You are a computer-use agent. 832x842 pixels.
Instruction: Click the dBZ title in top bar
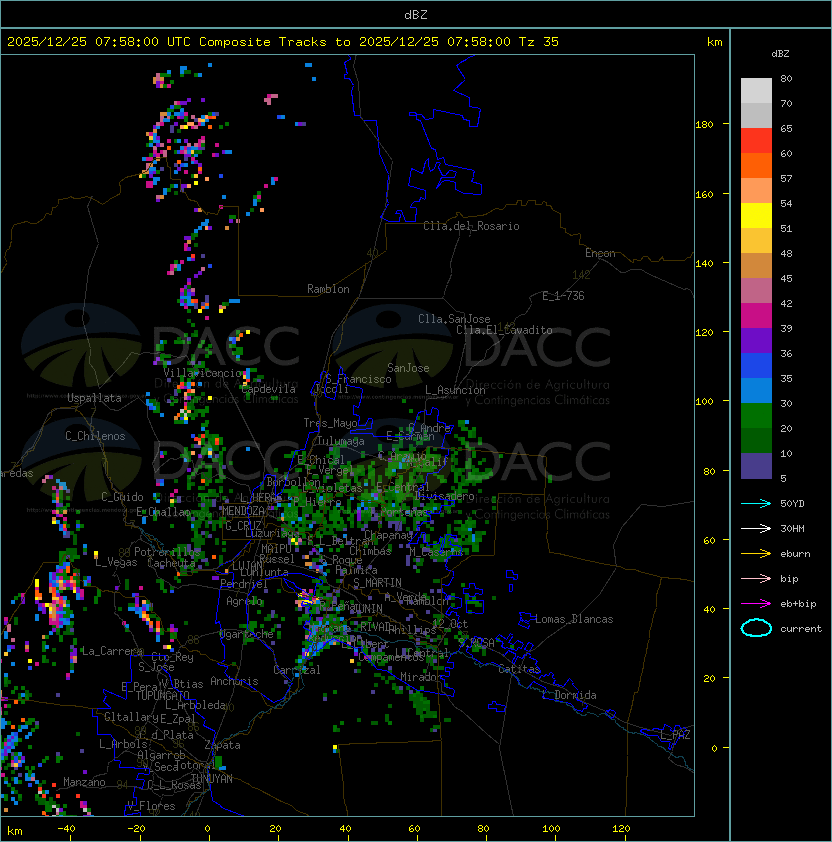click(x=416, y=14)
